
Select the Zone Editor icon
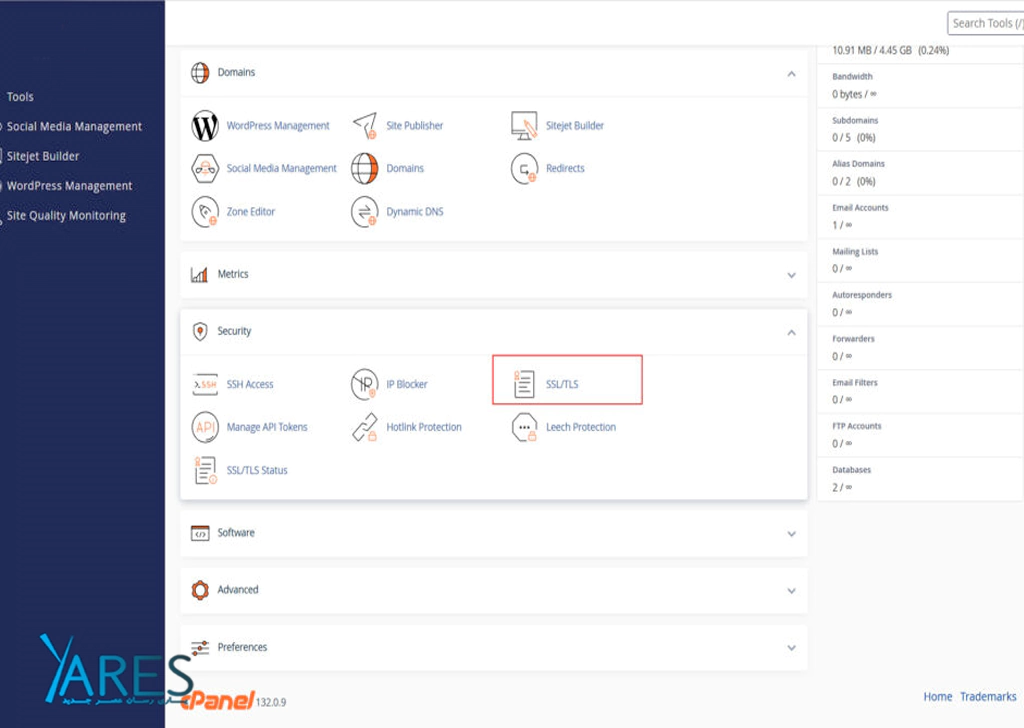coord(204,212)
